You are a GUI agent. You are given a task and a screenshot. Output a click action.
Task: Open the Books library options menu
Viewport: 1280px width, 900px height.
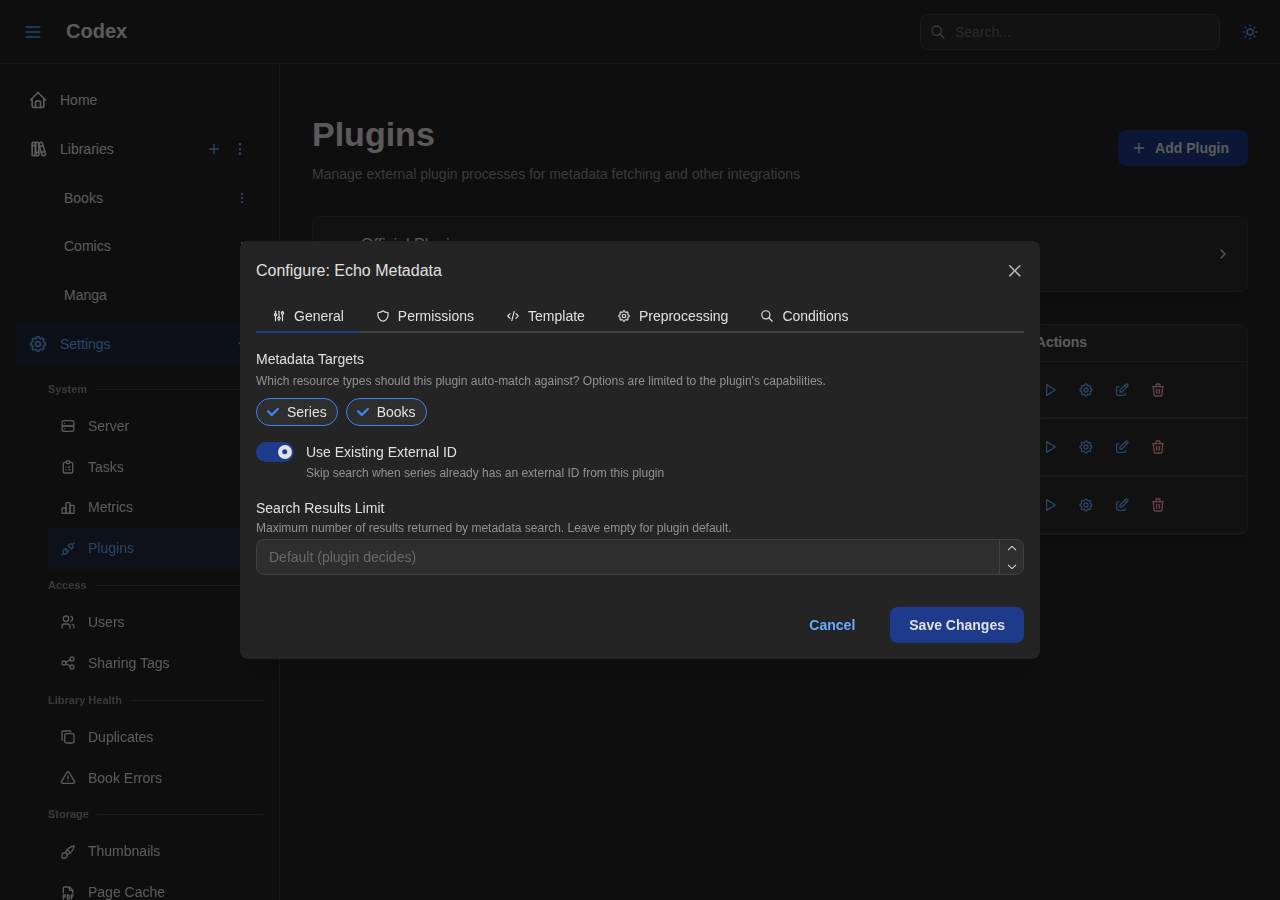(x=240, y=197)
